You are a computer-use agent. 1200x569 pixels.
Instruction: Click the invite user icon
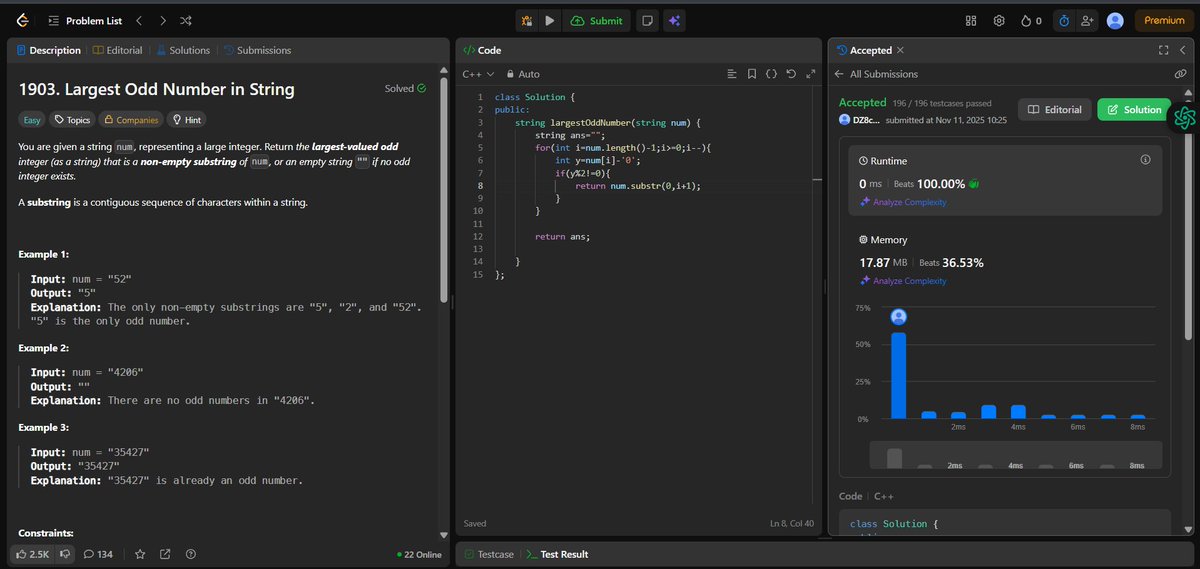tap(1087, 20)
